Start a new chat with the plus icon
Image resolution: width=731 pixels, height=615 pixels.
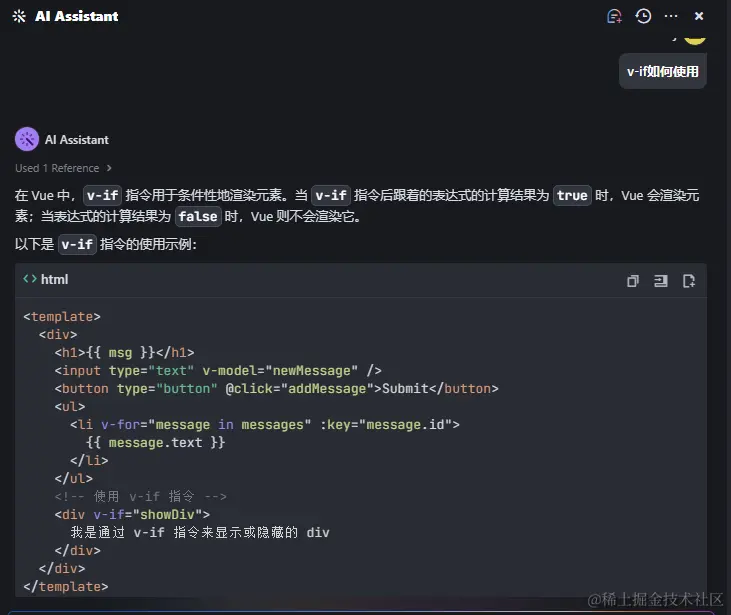click(x=614, y=16)
